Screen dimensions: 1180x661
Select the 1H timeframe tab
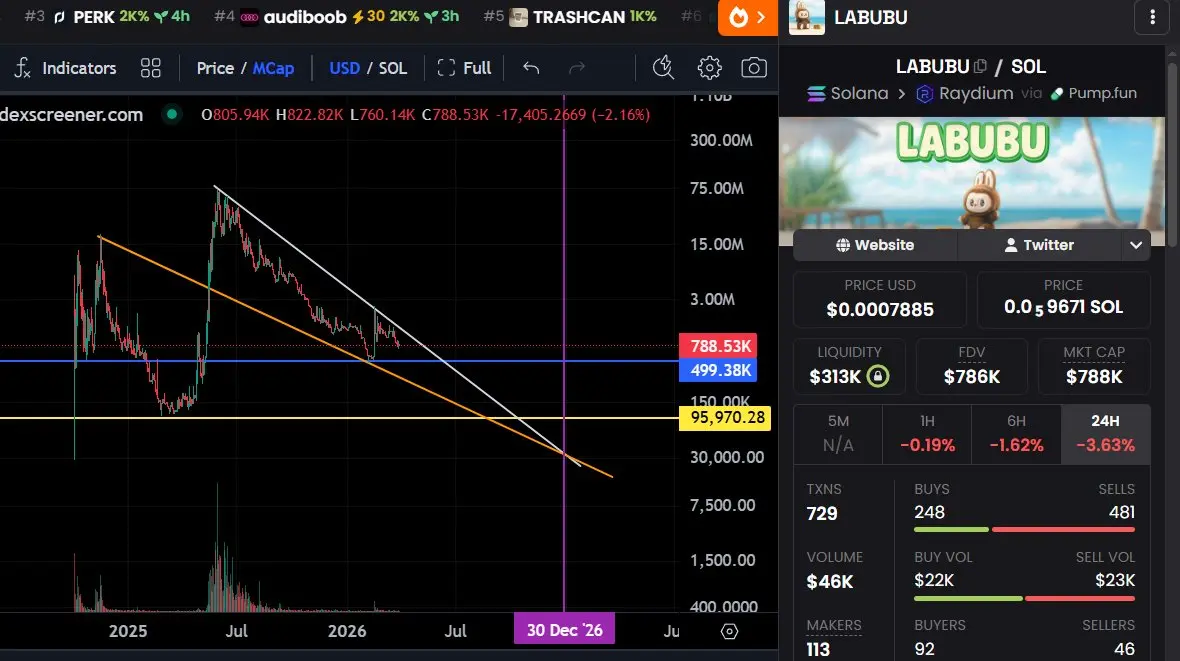coord(927,434)
